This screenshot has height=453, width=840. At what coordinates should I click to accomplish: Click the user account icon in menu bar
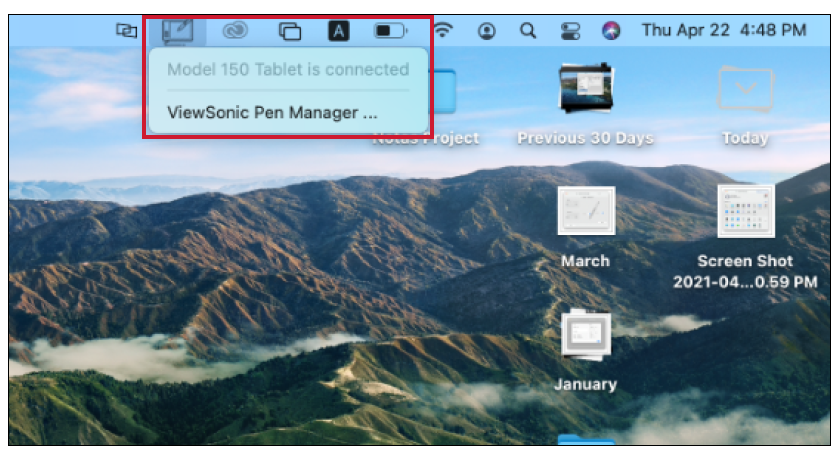(486, 32)
